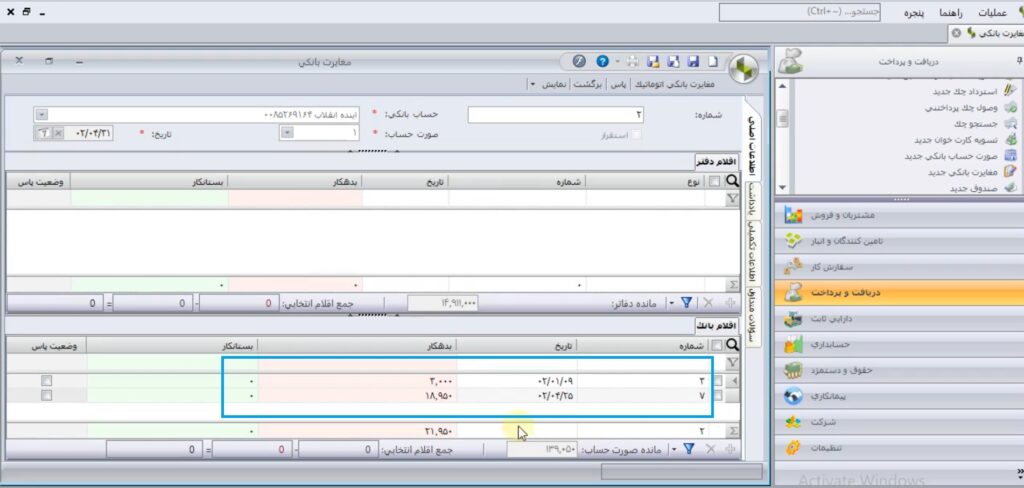Viewport: 1024px width, 488px height.
Task: Click the save floppy icon with yellow mark
Action: point(652,61)
